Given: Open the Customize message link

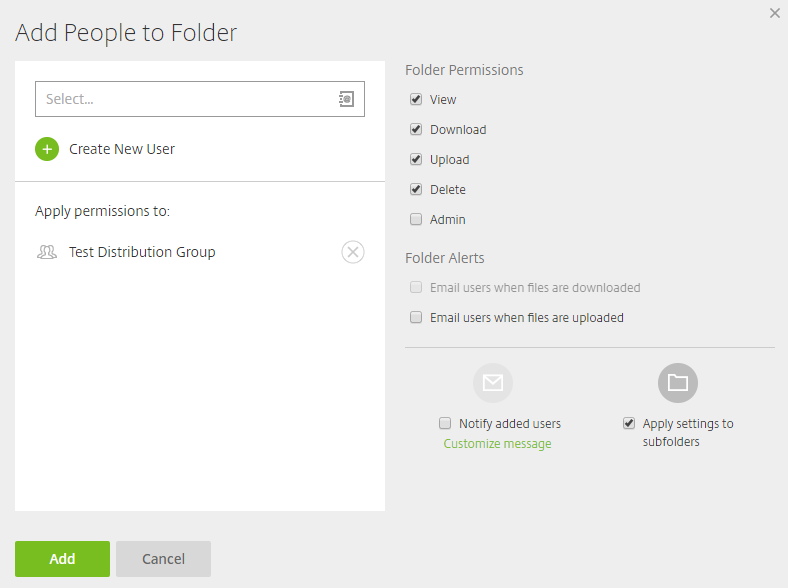Looking at the screenshot, I should point(497,444).
